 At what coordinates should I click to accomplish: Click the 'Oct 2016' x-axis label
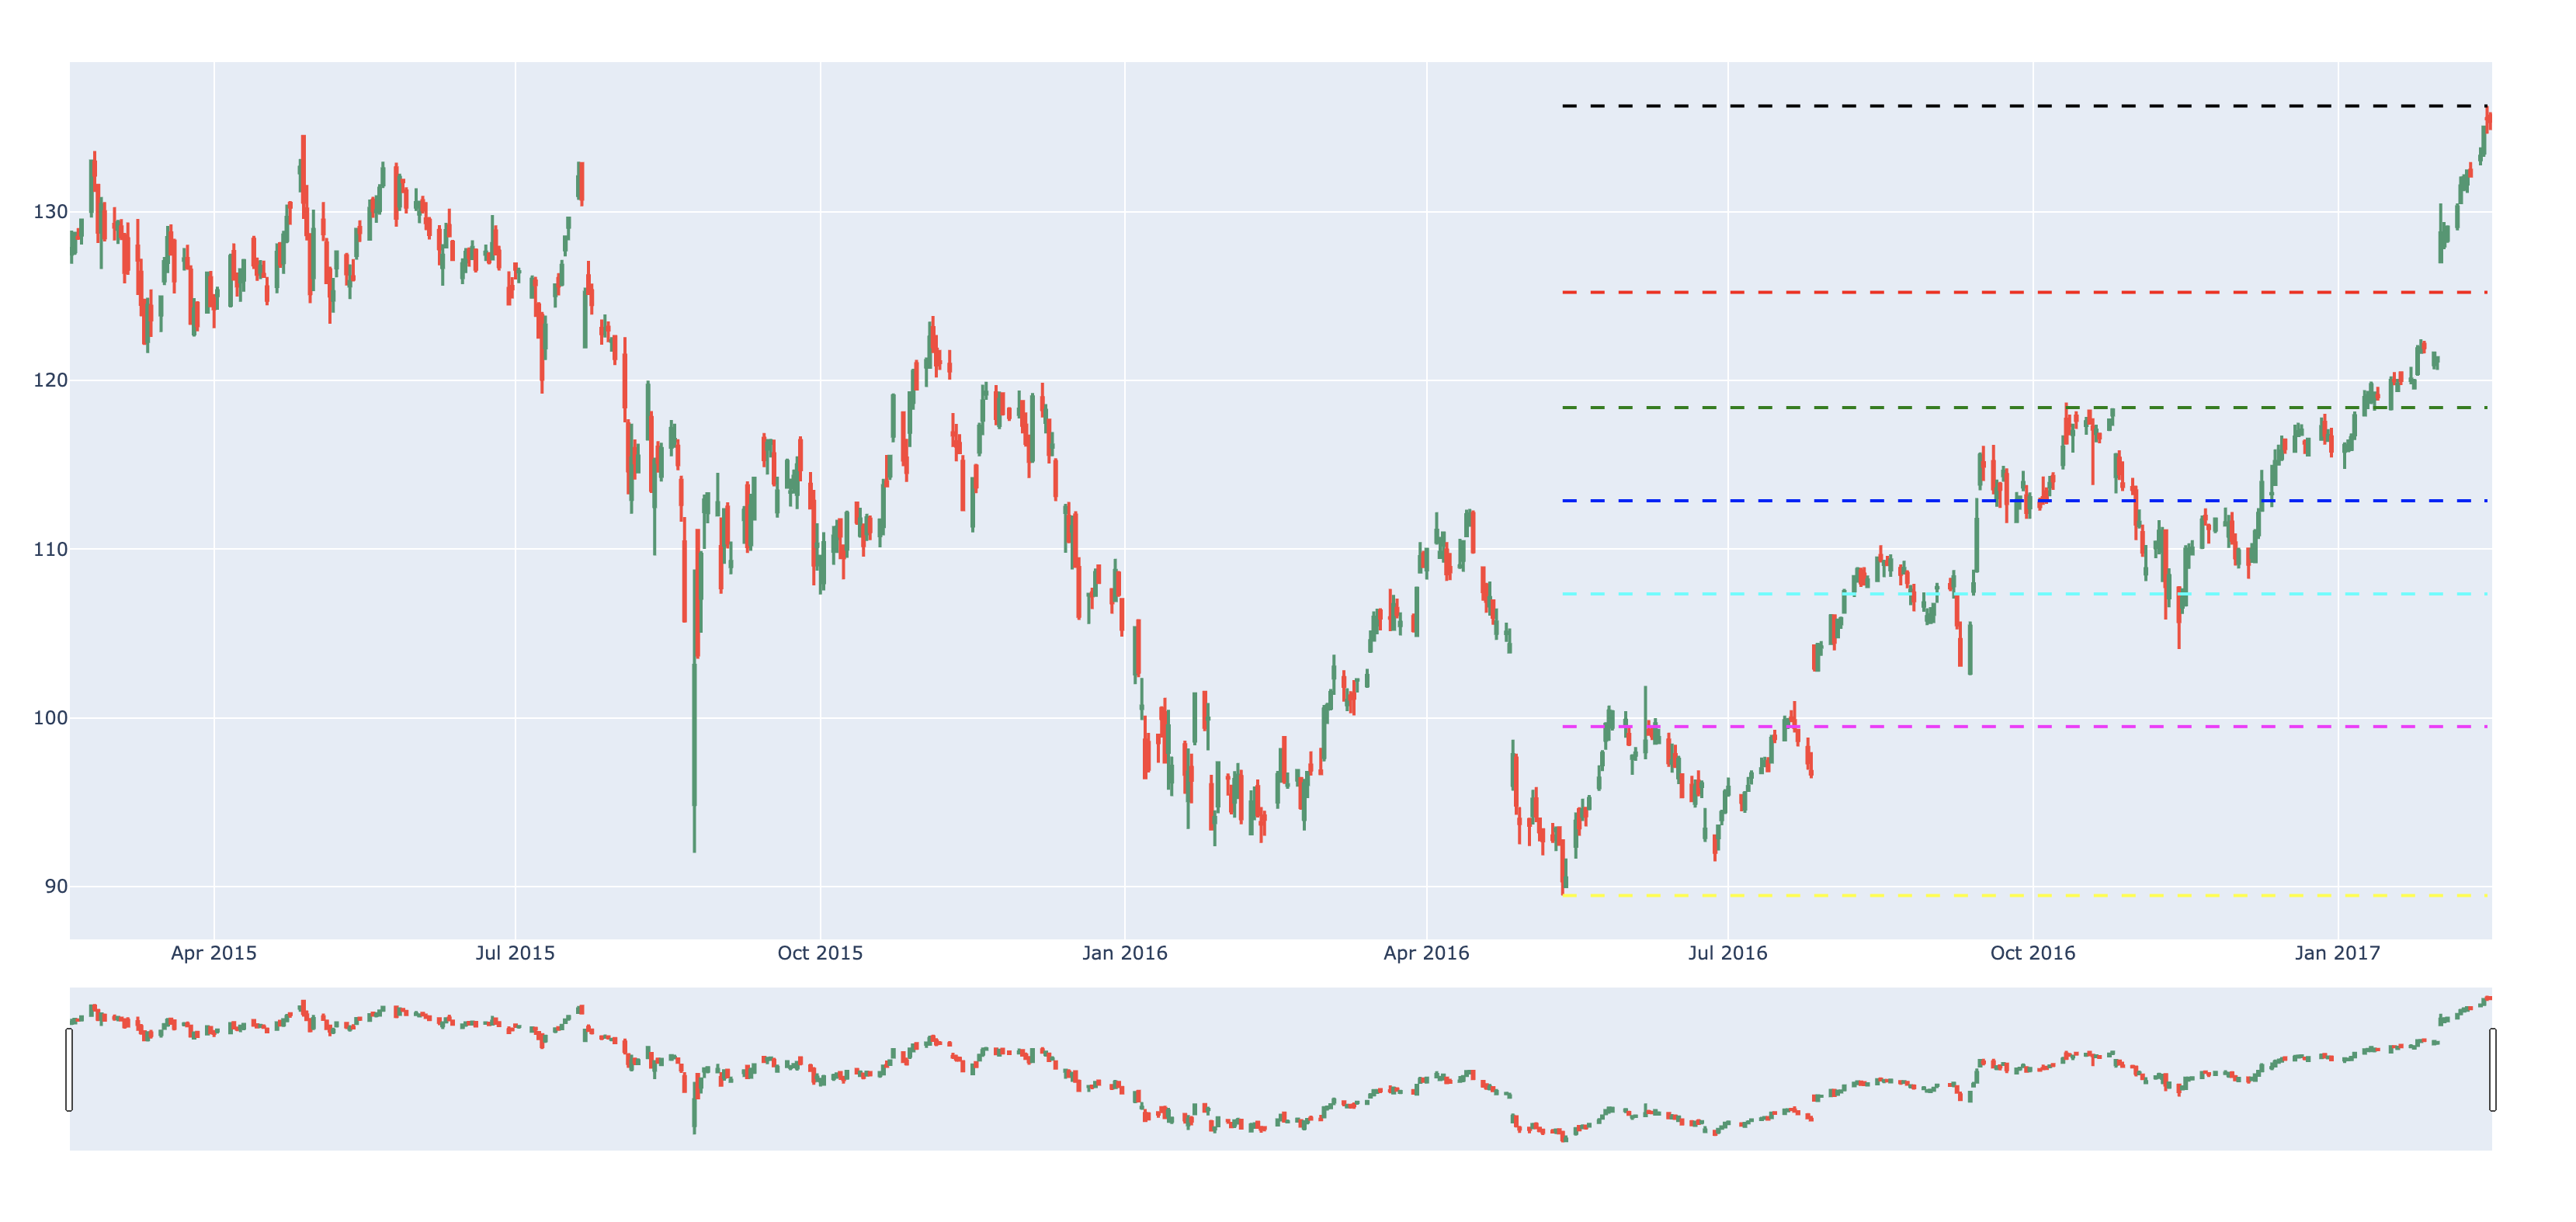[x=2033, y=953]
